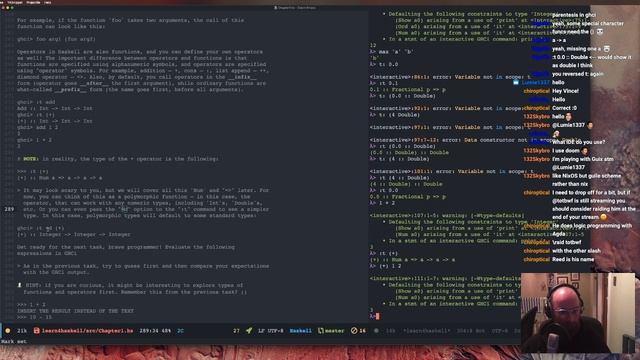640x360 pixels.
Task: Click chat message 'with the other slash'
Action: pyautogui.click(x=576, y=251)
